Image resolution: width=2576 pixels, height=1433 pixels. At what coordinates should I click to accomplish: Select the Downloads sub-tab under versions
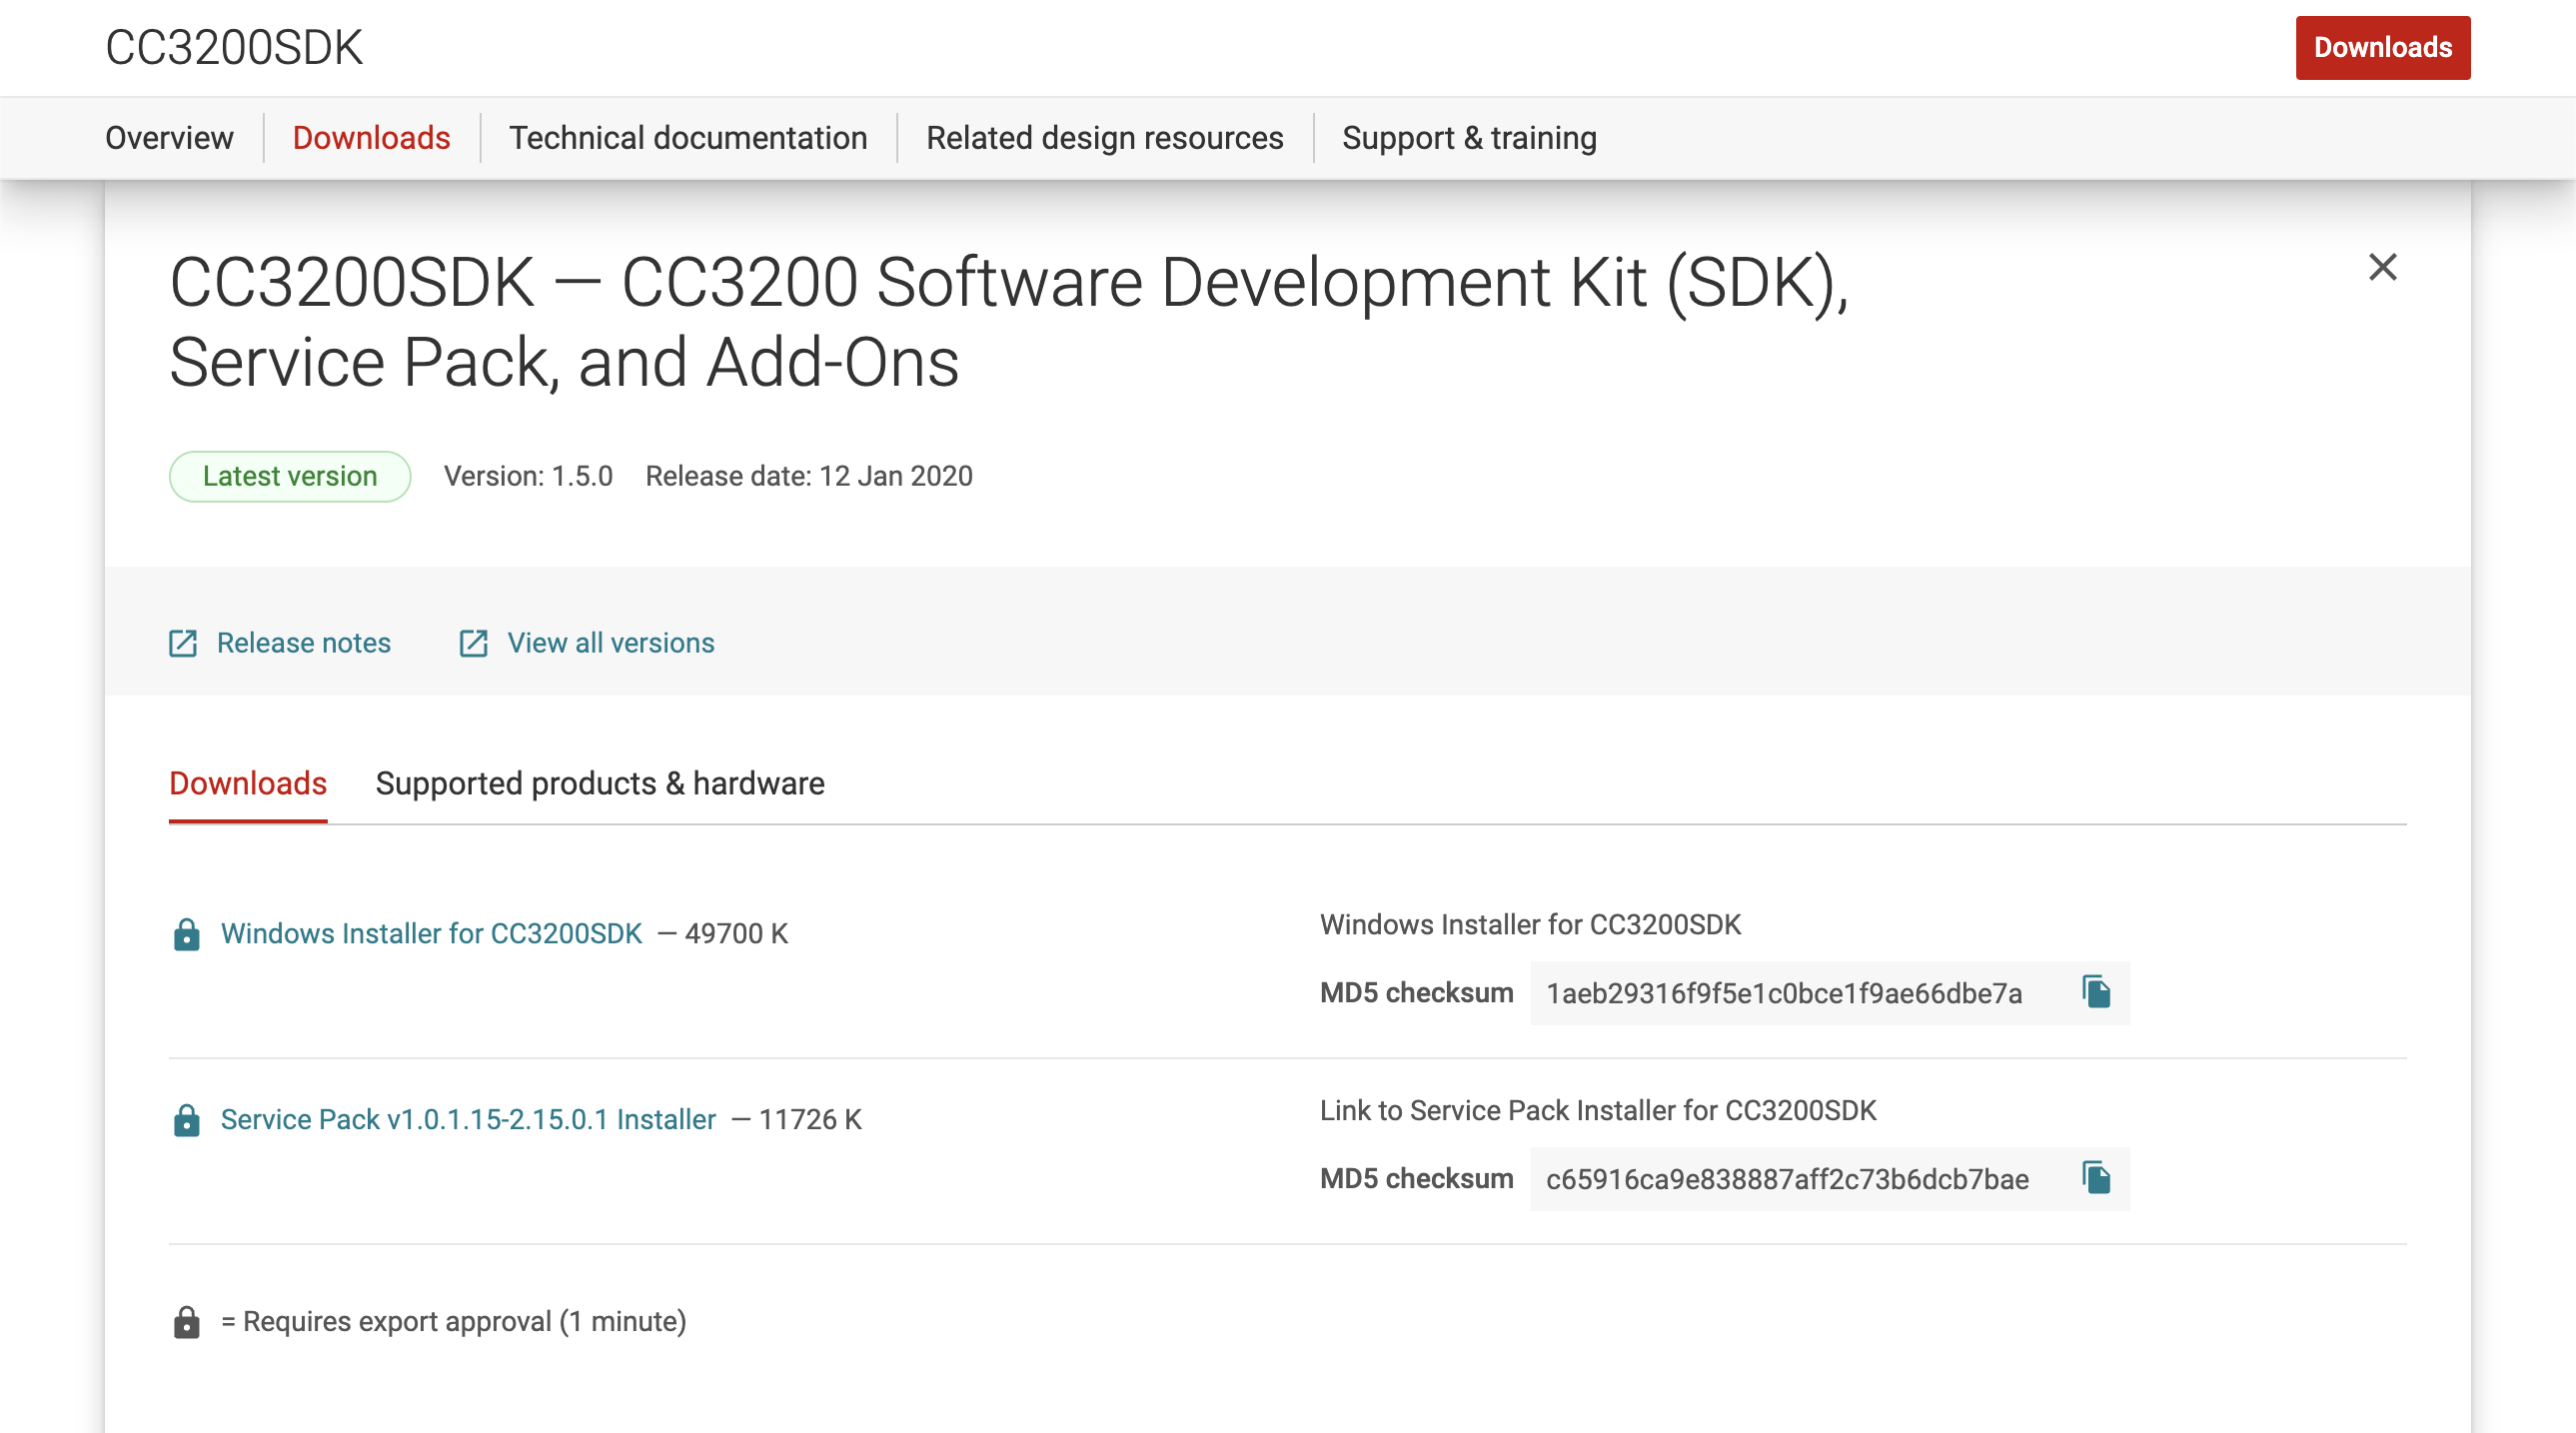pyautogui.click(x=248, y=783)
